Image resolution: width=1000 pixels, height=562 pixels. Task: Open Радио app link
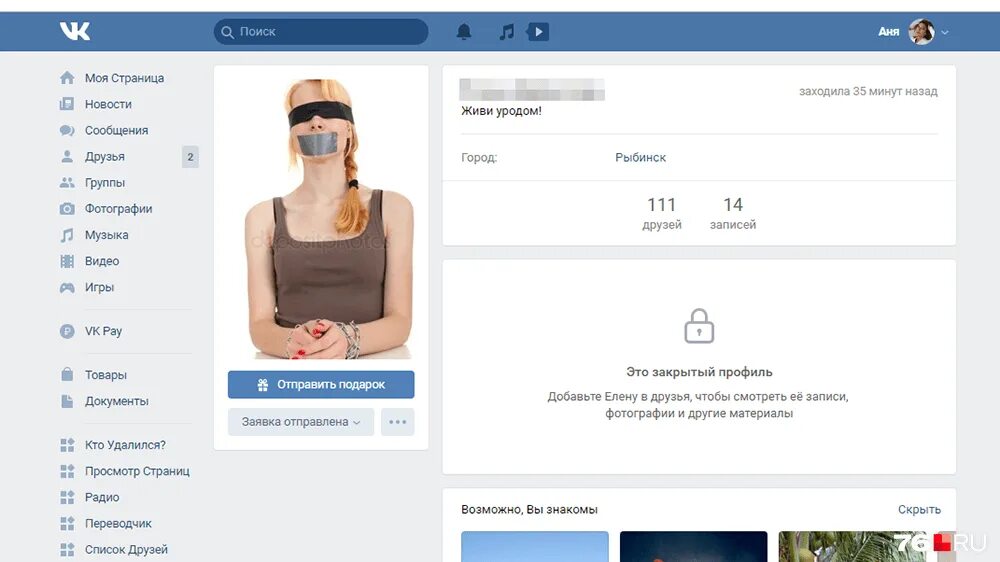coord(102,498)
